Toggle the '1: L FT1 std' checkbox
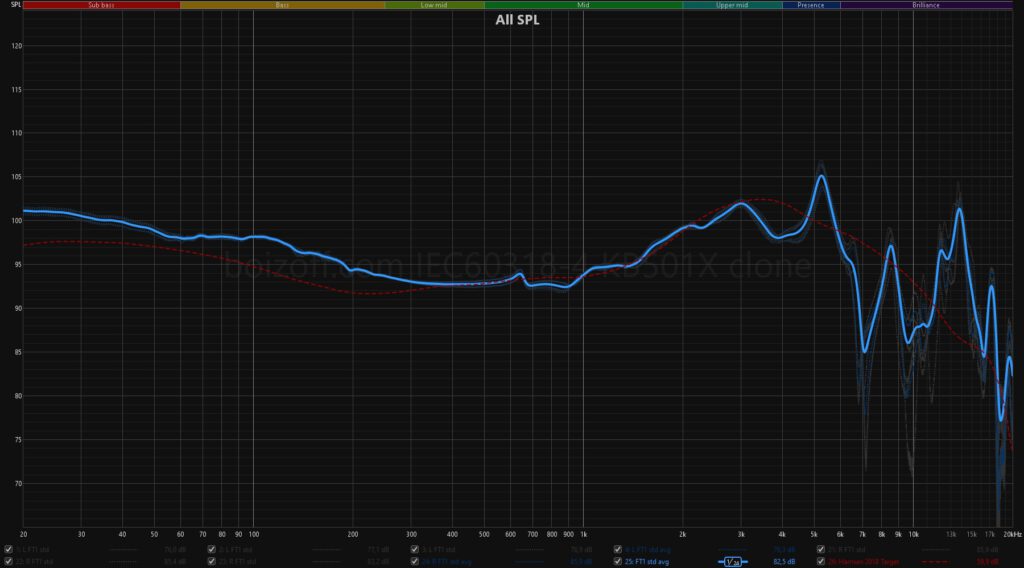1024x568 pixels. pyautogui.click(x=8, y=550)
